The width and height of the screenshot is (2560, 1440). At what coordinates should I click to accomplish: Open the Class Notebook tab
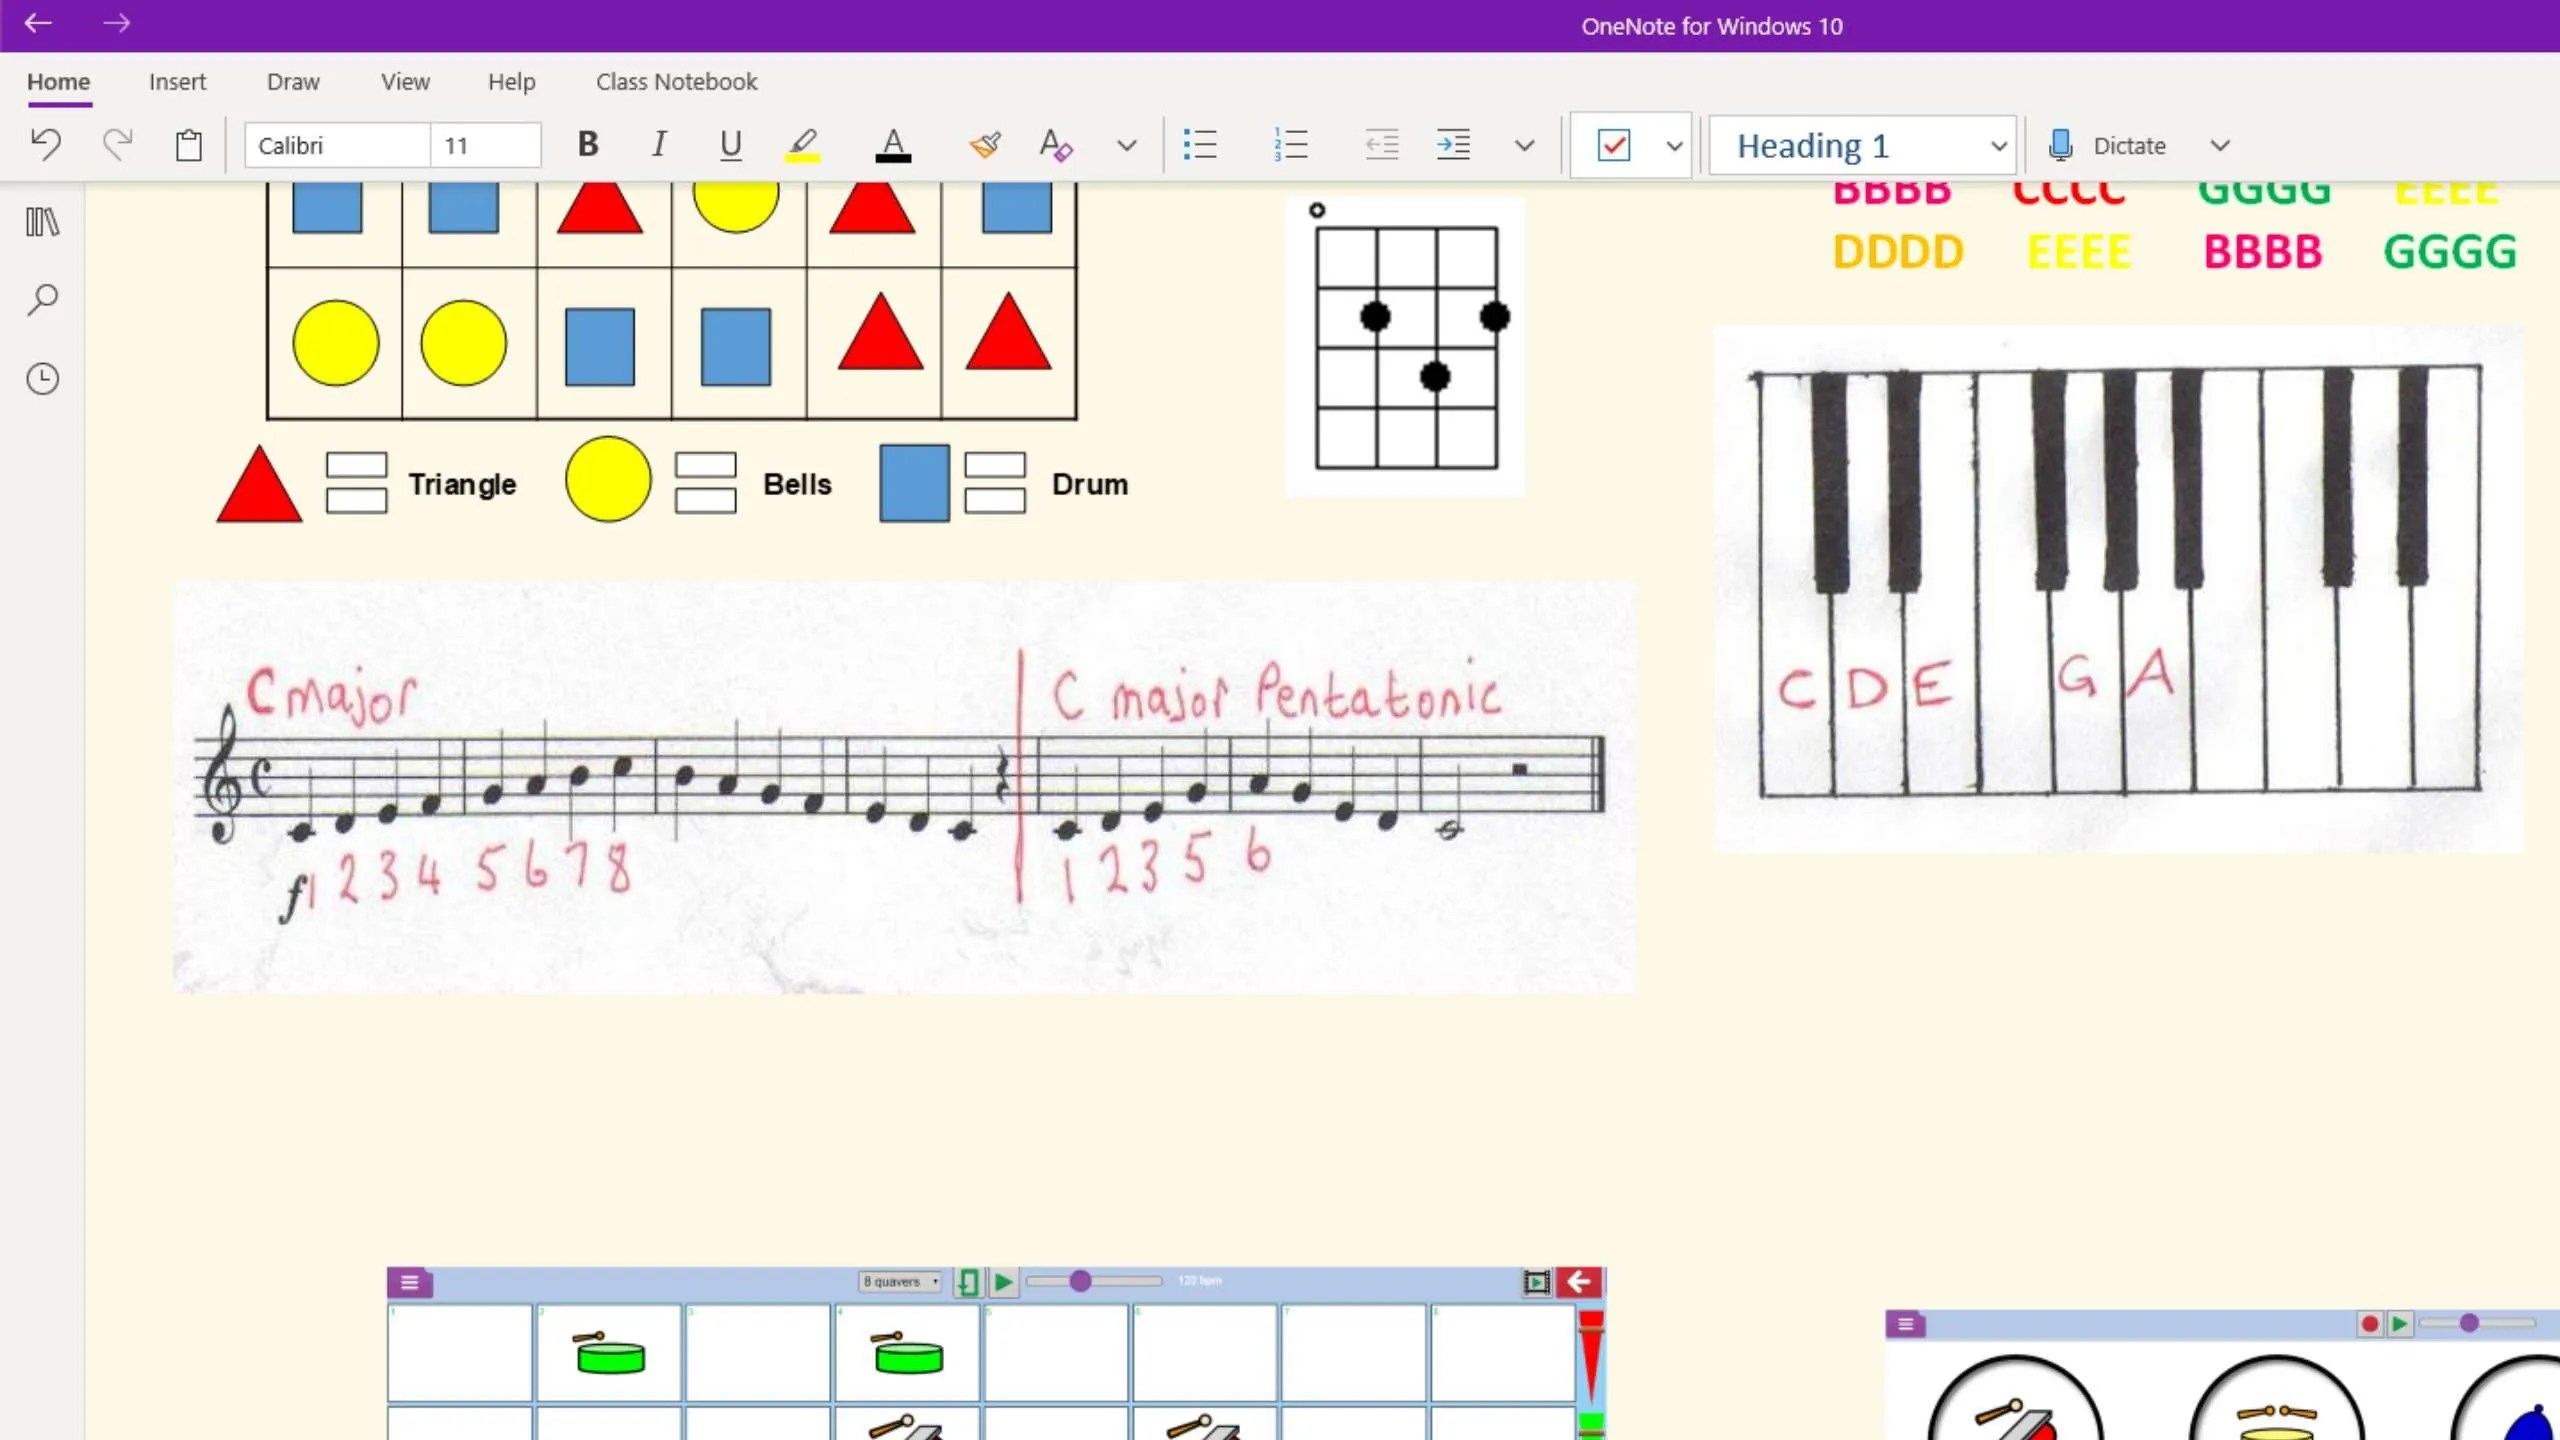point(677,82)
